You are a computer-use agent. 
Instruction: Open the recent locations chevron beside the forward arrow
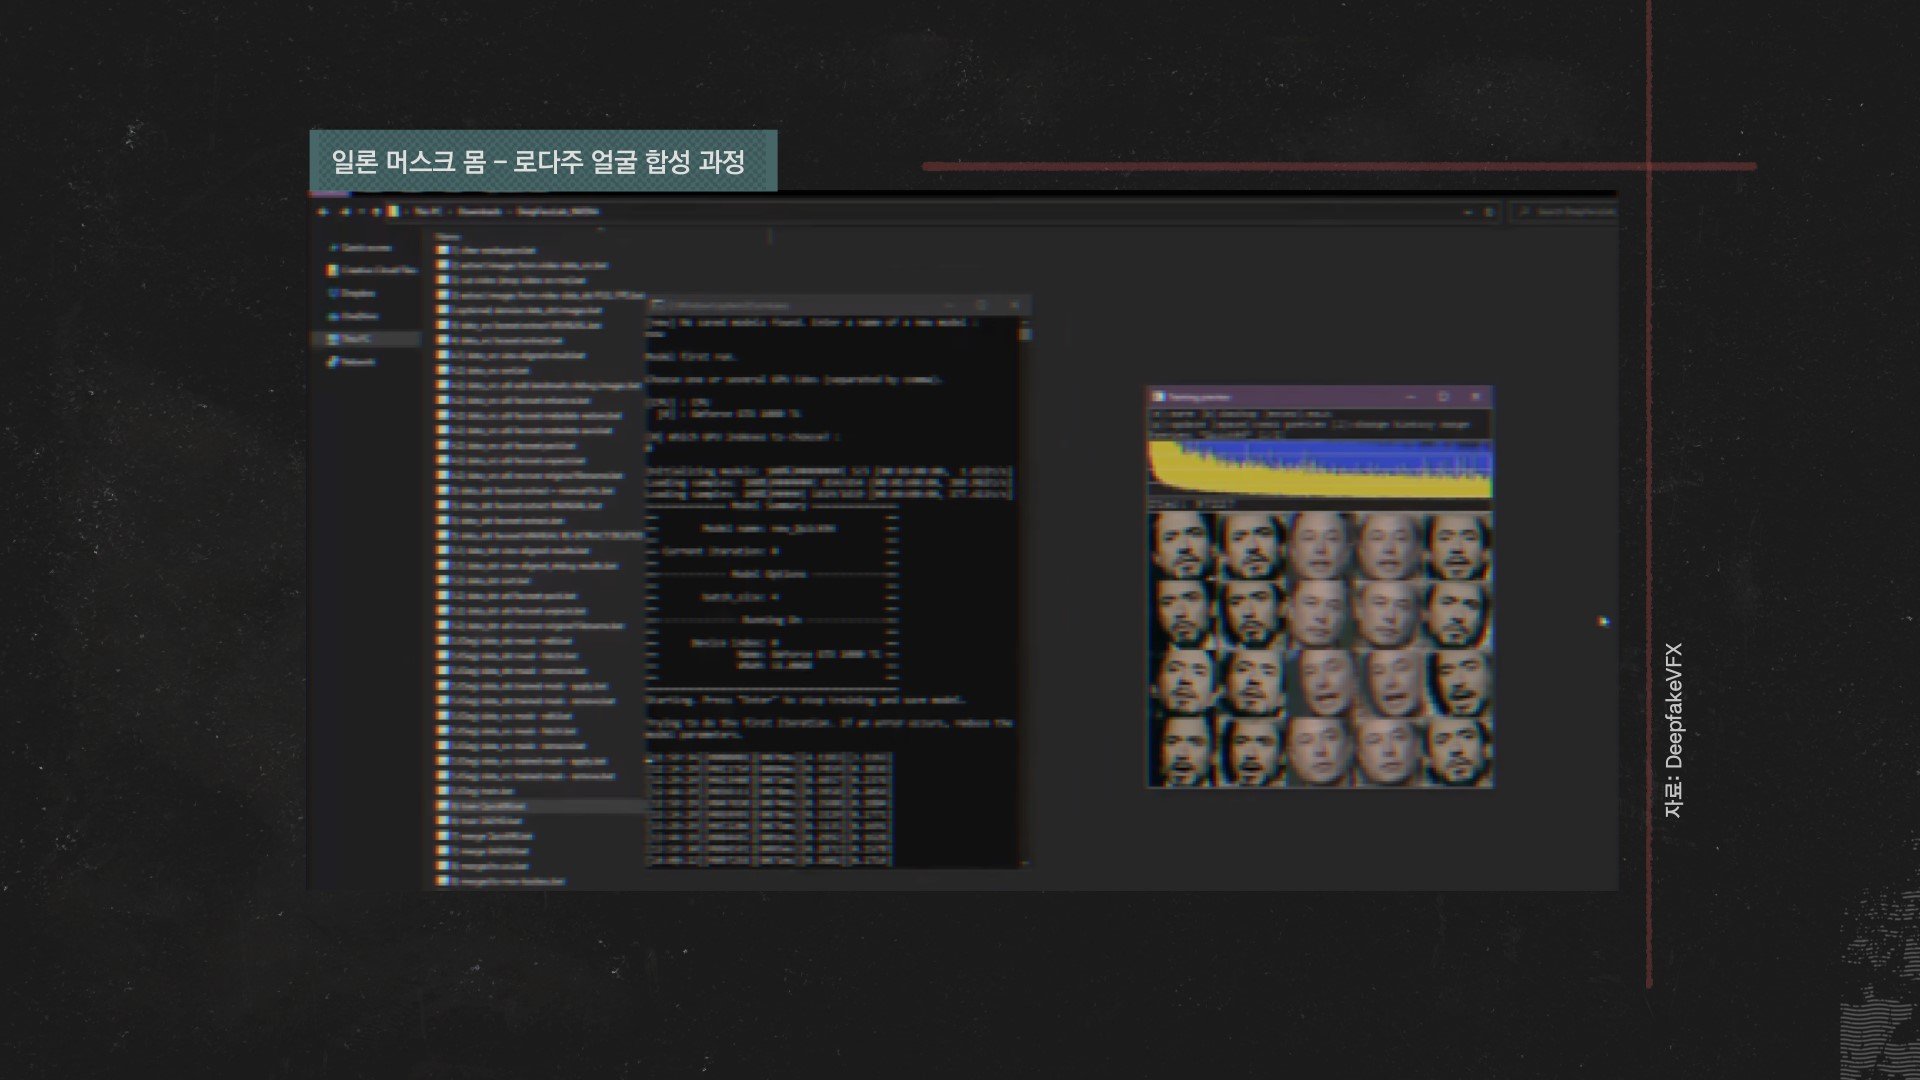(x=361, y=212)
